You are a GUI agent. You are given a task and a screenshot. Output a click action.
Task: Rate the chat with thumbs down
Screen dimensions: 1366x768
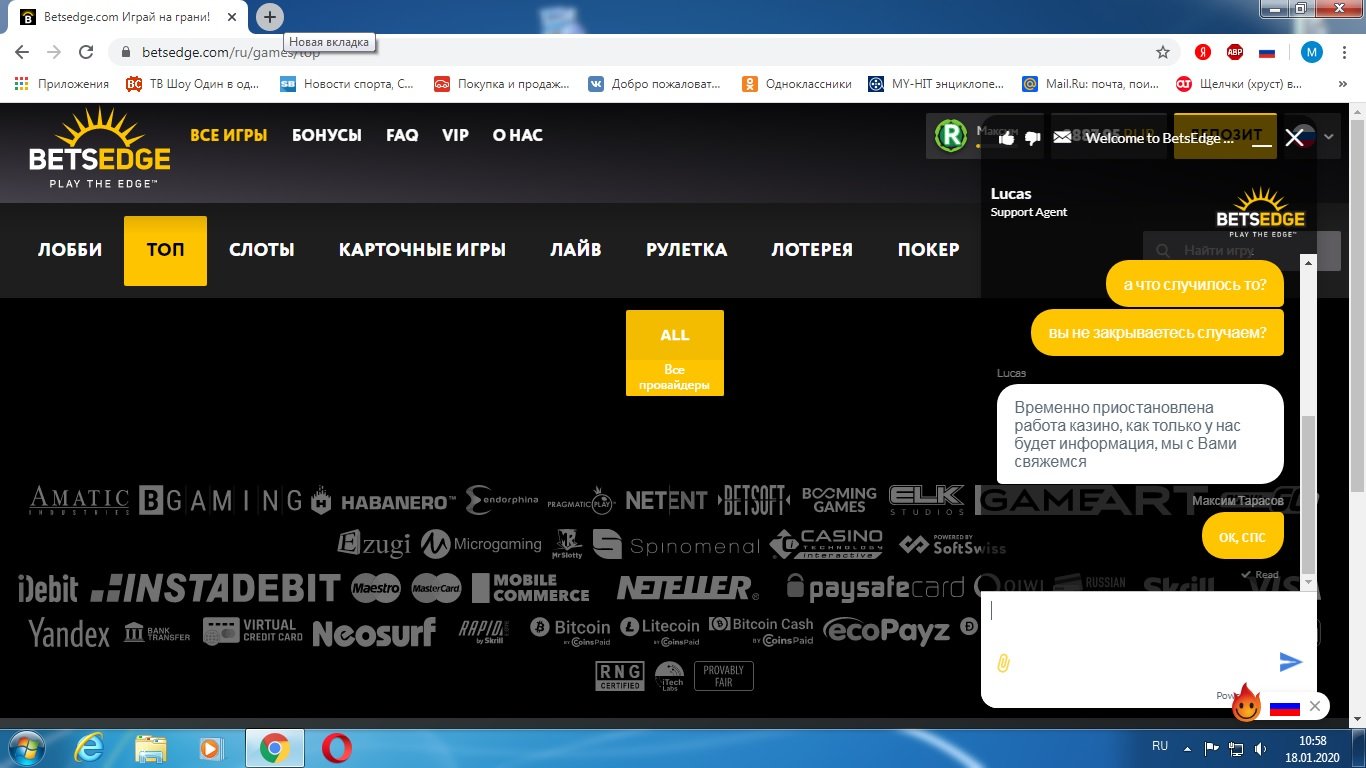(x=1033, y=138)
